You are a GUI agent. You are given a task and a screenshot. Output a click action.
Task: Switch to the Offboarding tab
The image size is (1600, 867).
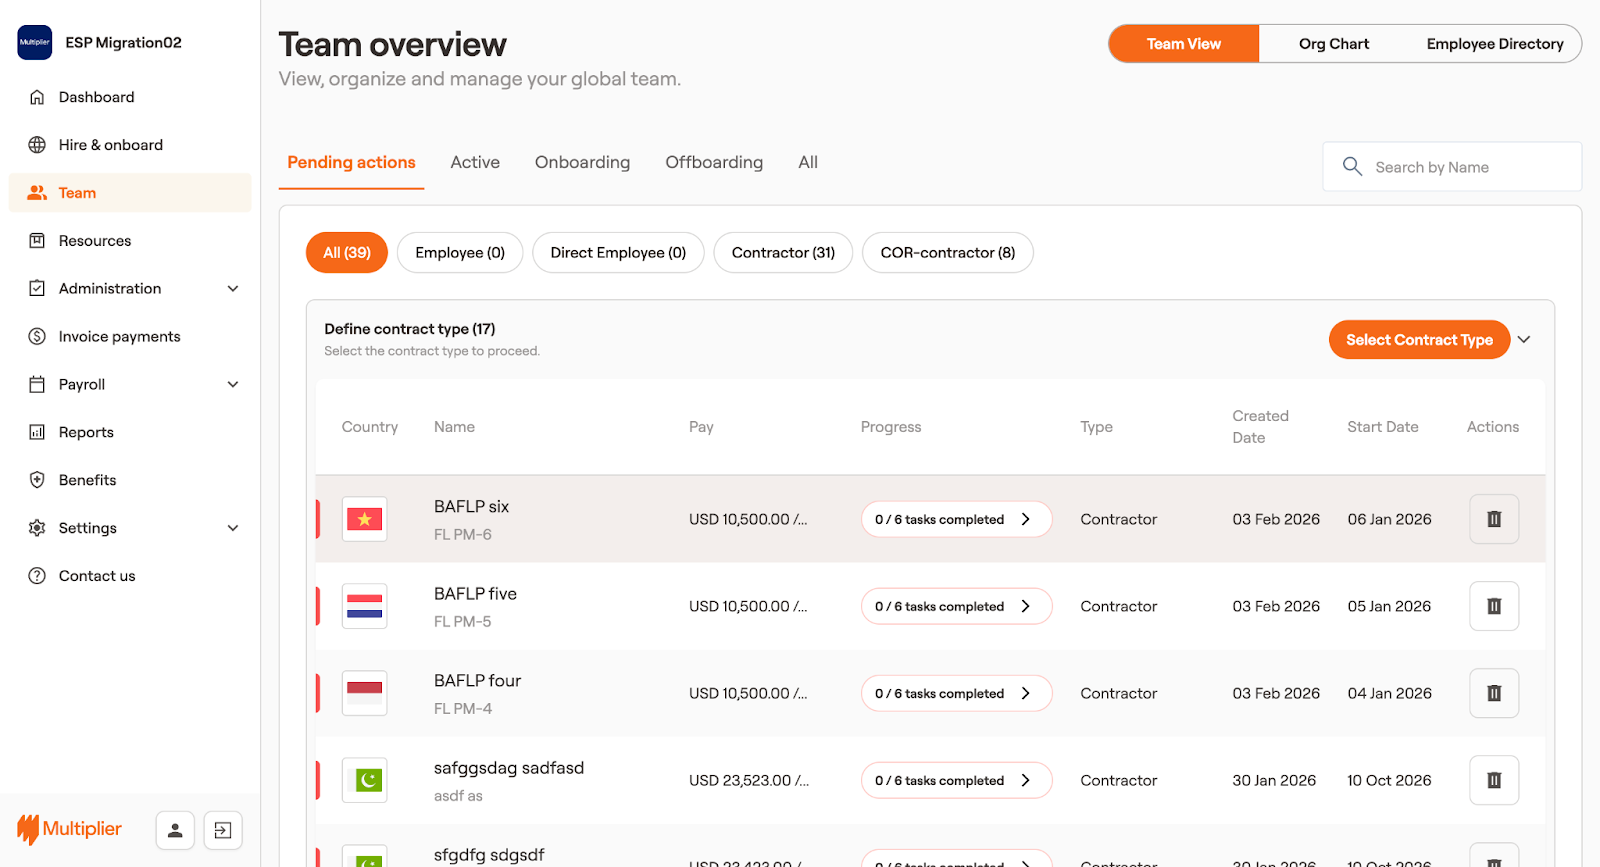click(713, 162)
